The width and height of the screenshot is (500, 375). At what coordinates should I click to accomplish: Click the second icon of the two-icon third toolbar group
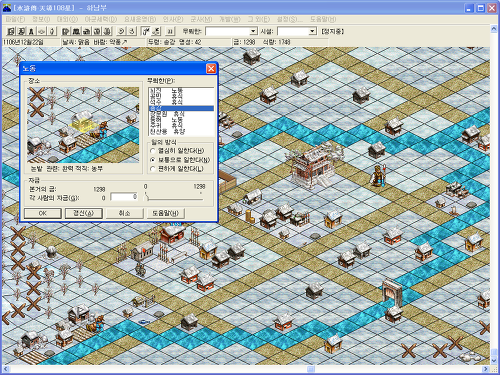click(132, 31)
